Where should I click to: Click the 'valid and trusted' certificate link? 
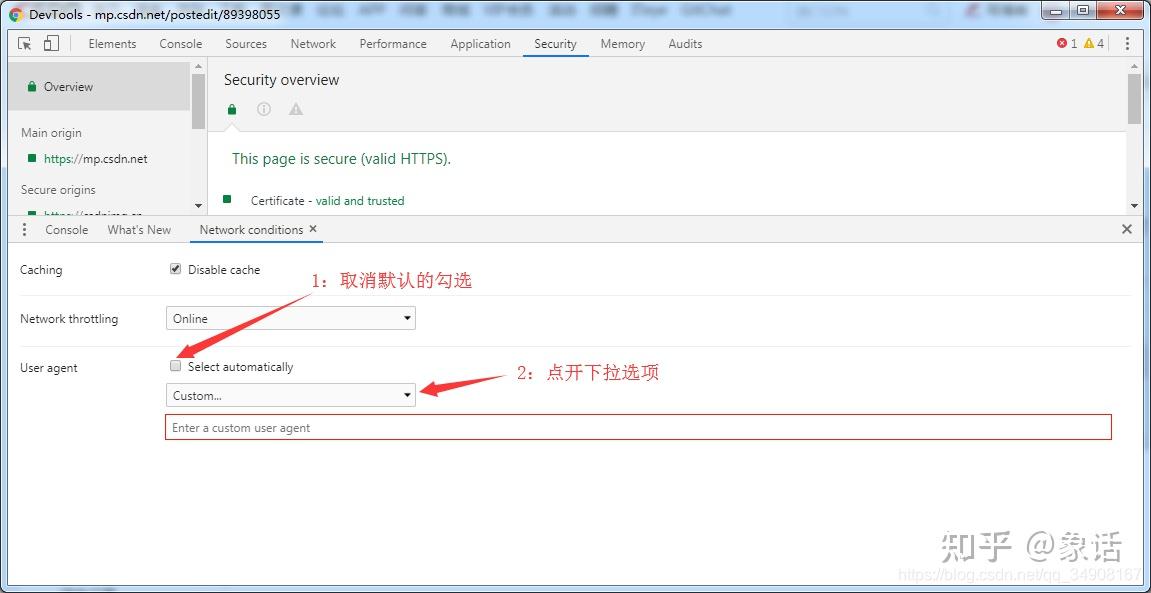pyautogui.click(x=361, y=200)
